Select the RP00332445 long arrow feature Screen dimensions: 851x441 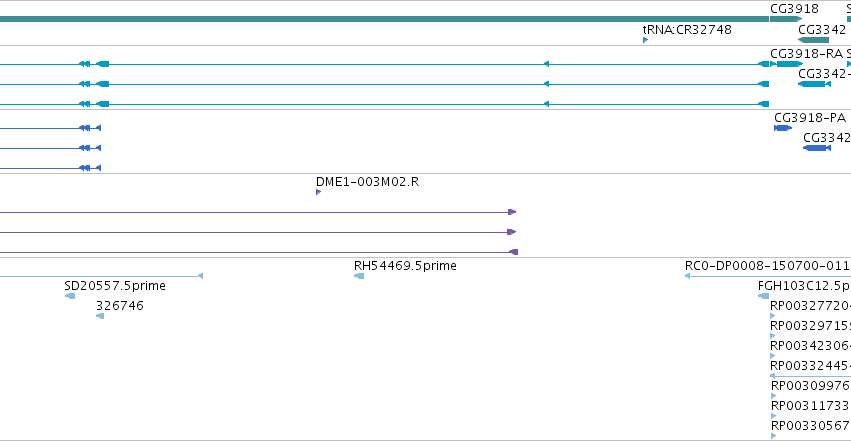click(x=810, y=376)
